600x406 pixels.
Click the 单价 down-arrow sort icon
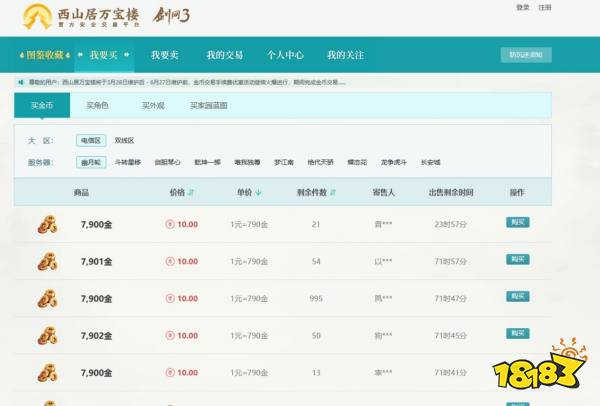[x=258, y=192]
